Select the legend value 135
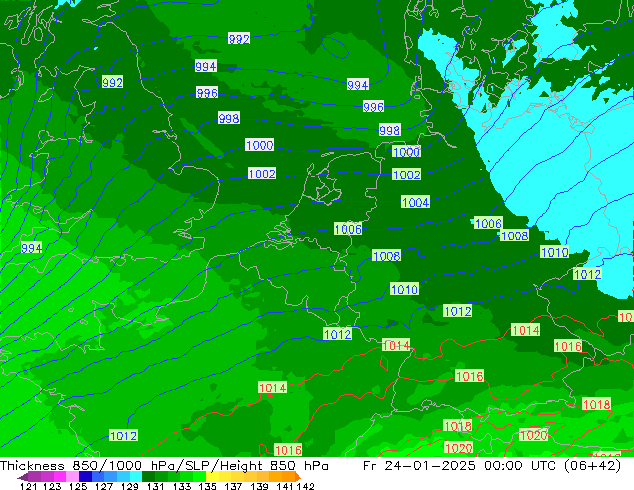Viewport: 634px width, 490px height. click(207, 486)
